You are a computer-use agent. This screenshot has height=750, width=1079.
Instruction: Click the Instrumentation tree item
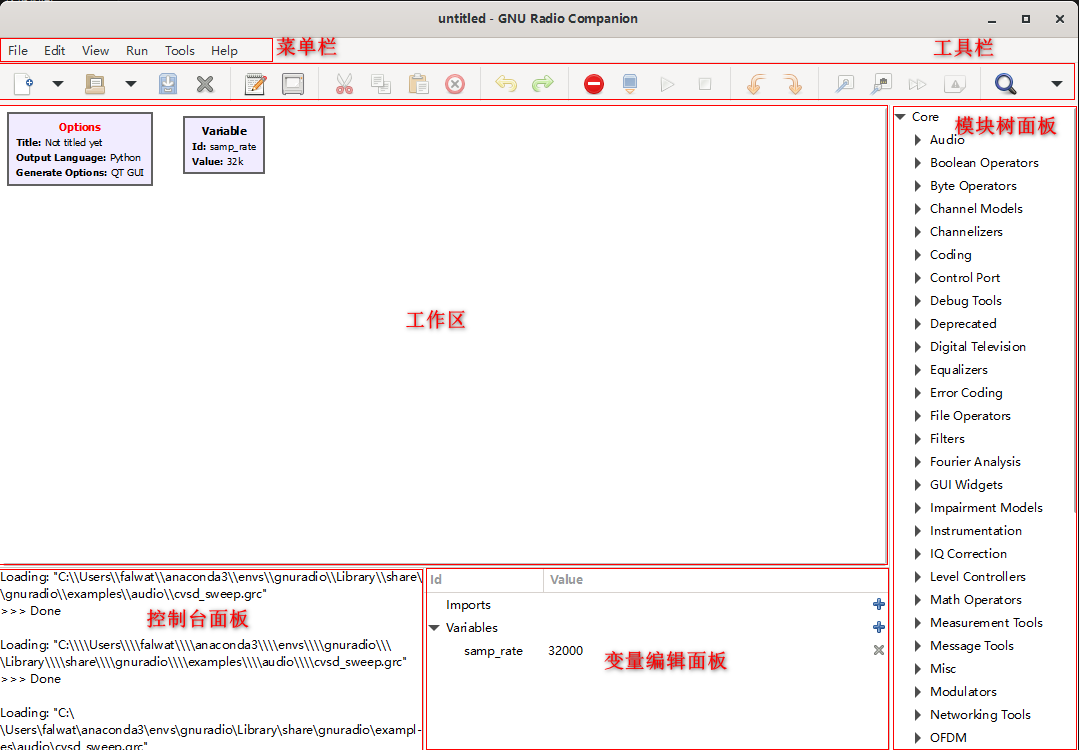click(976, 531)
